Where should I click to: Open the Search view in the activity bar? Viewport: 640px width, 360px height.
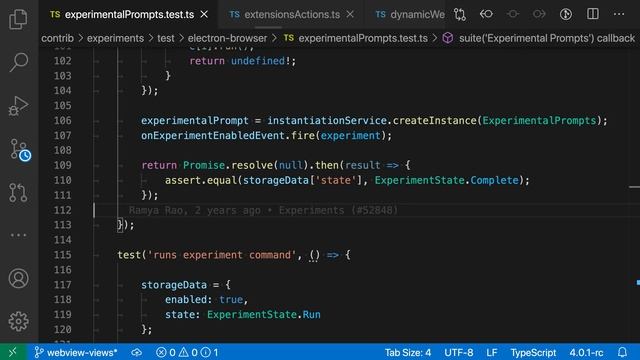pyautogui.click(x=18, y=62)
